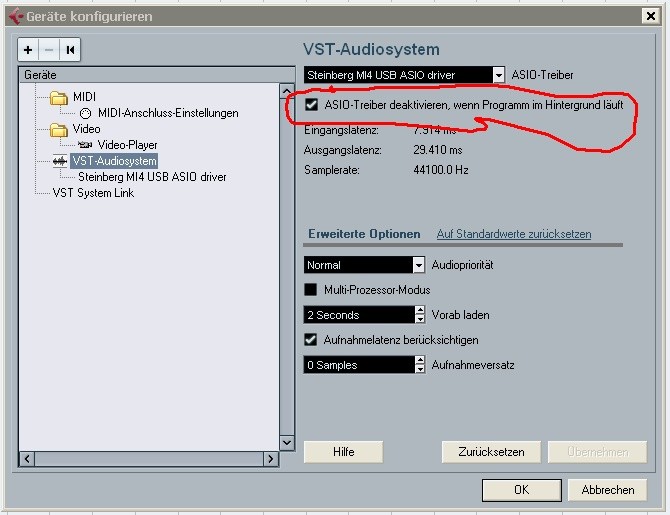The width and height of the screenshot is (670, 515).
Task: Select Video-Player tree entry
Action: (127, 145)
